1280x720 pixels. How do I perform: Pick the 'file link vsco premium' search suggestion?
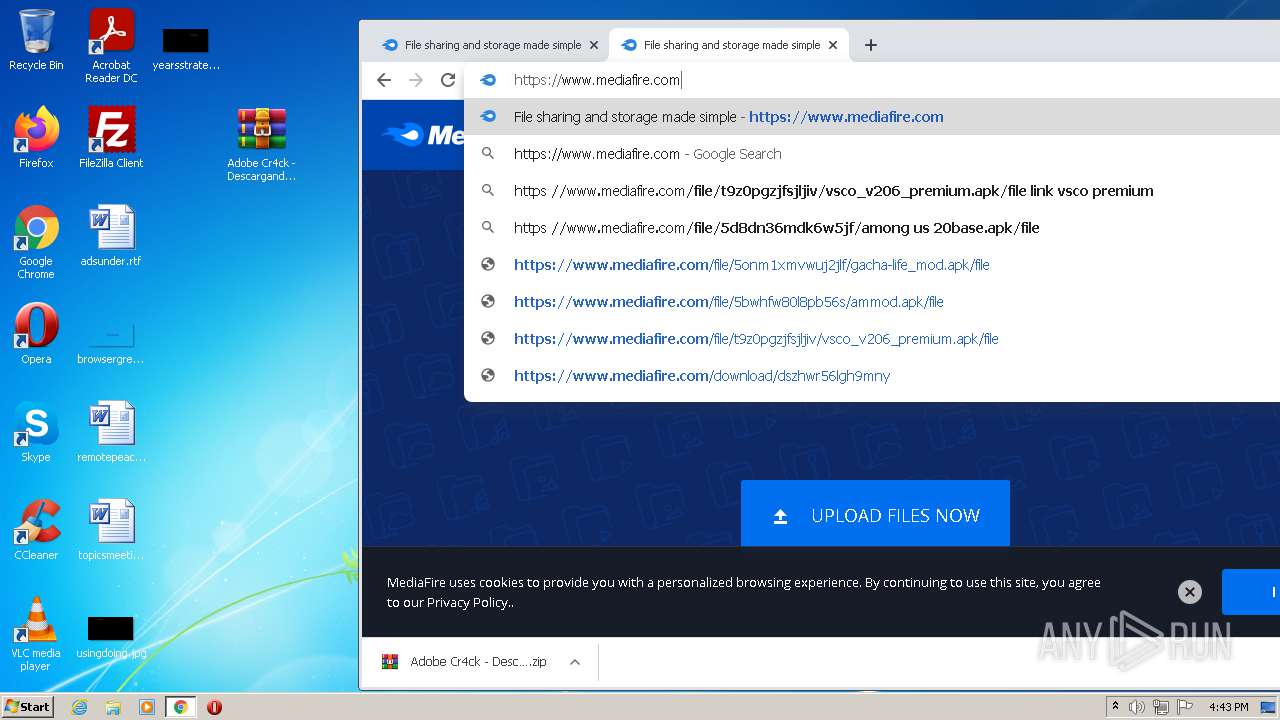pos(872,191)
